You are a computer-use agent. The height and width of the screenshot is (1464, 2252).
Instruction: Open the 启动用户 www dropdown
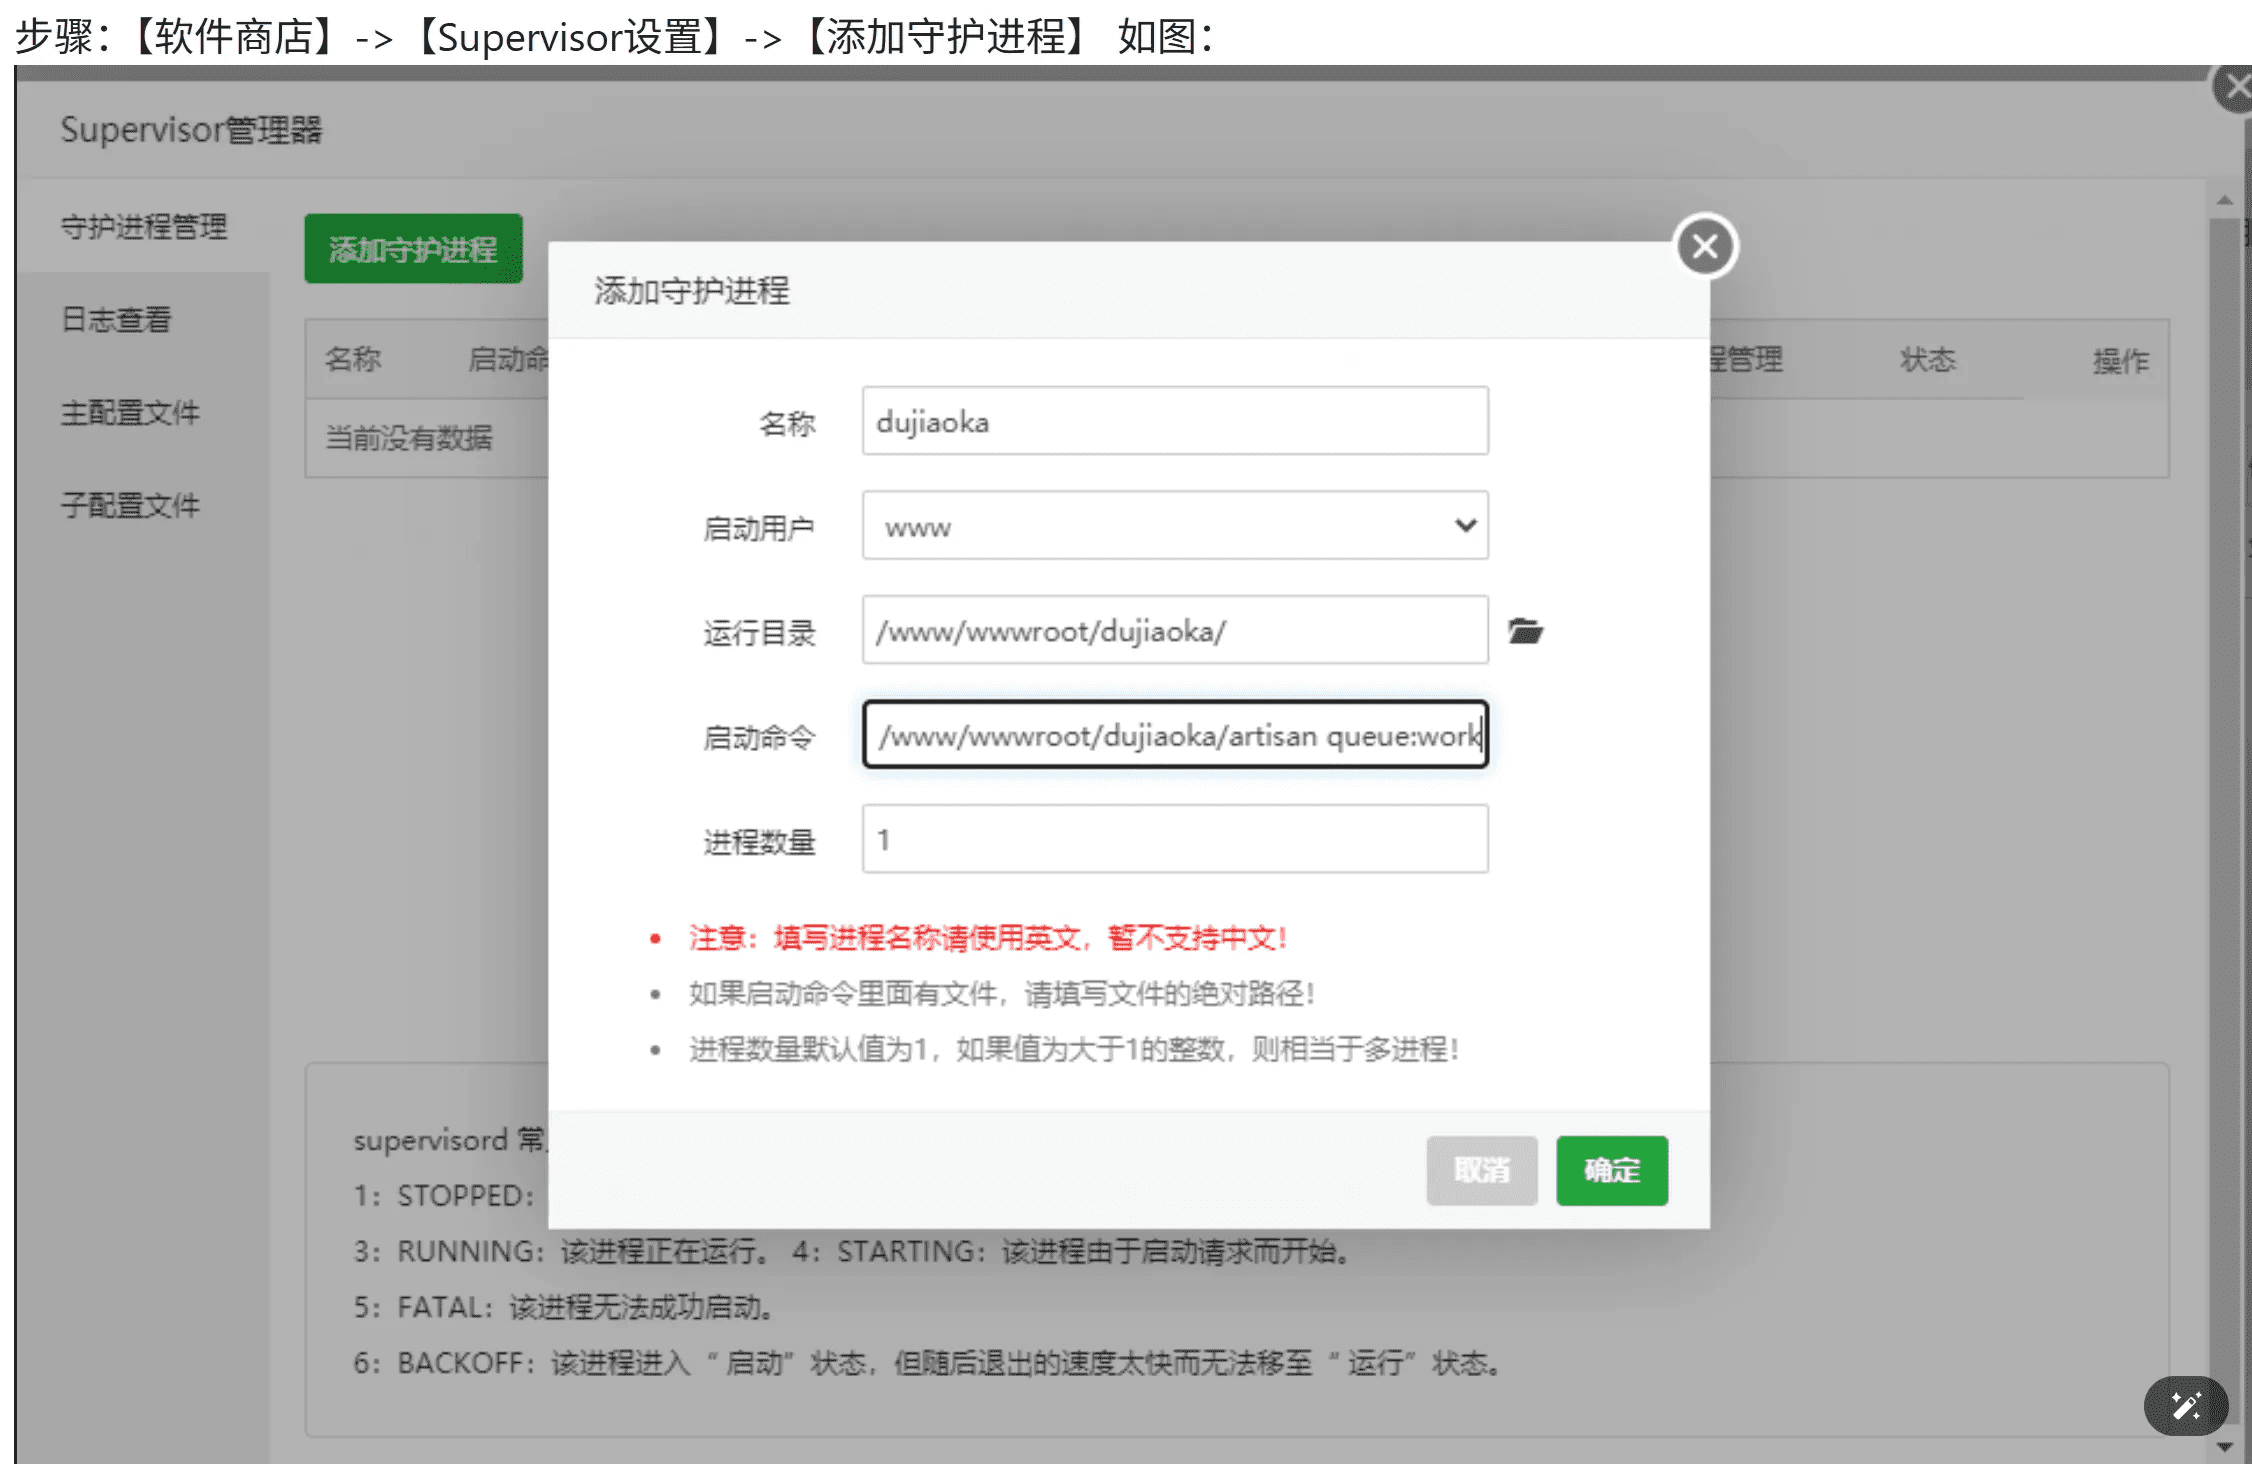coord(1175,526)
